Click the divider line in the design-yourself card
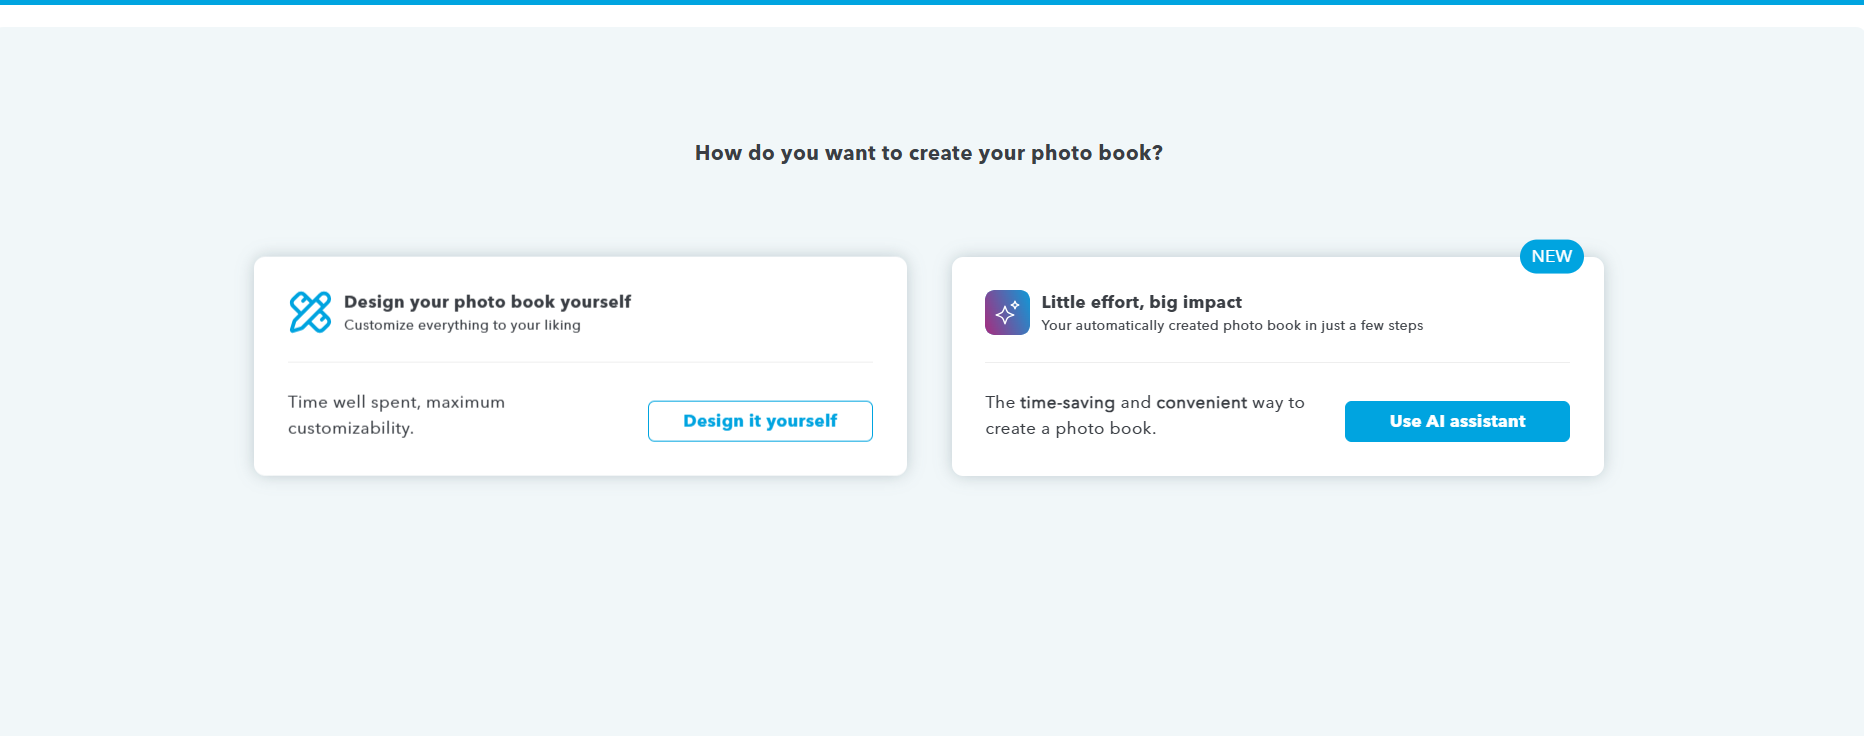This screenshot has width=1864, height=736. tap(580, 362)
